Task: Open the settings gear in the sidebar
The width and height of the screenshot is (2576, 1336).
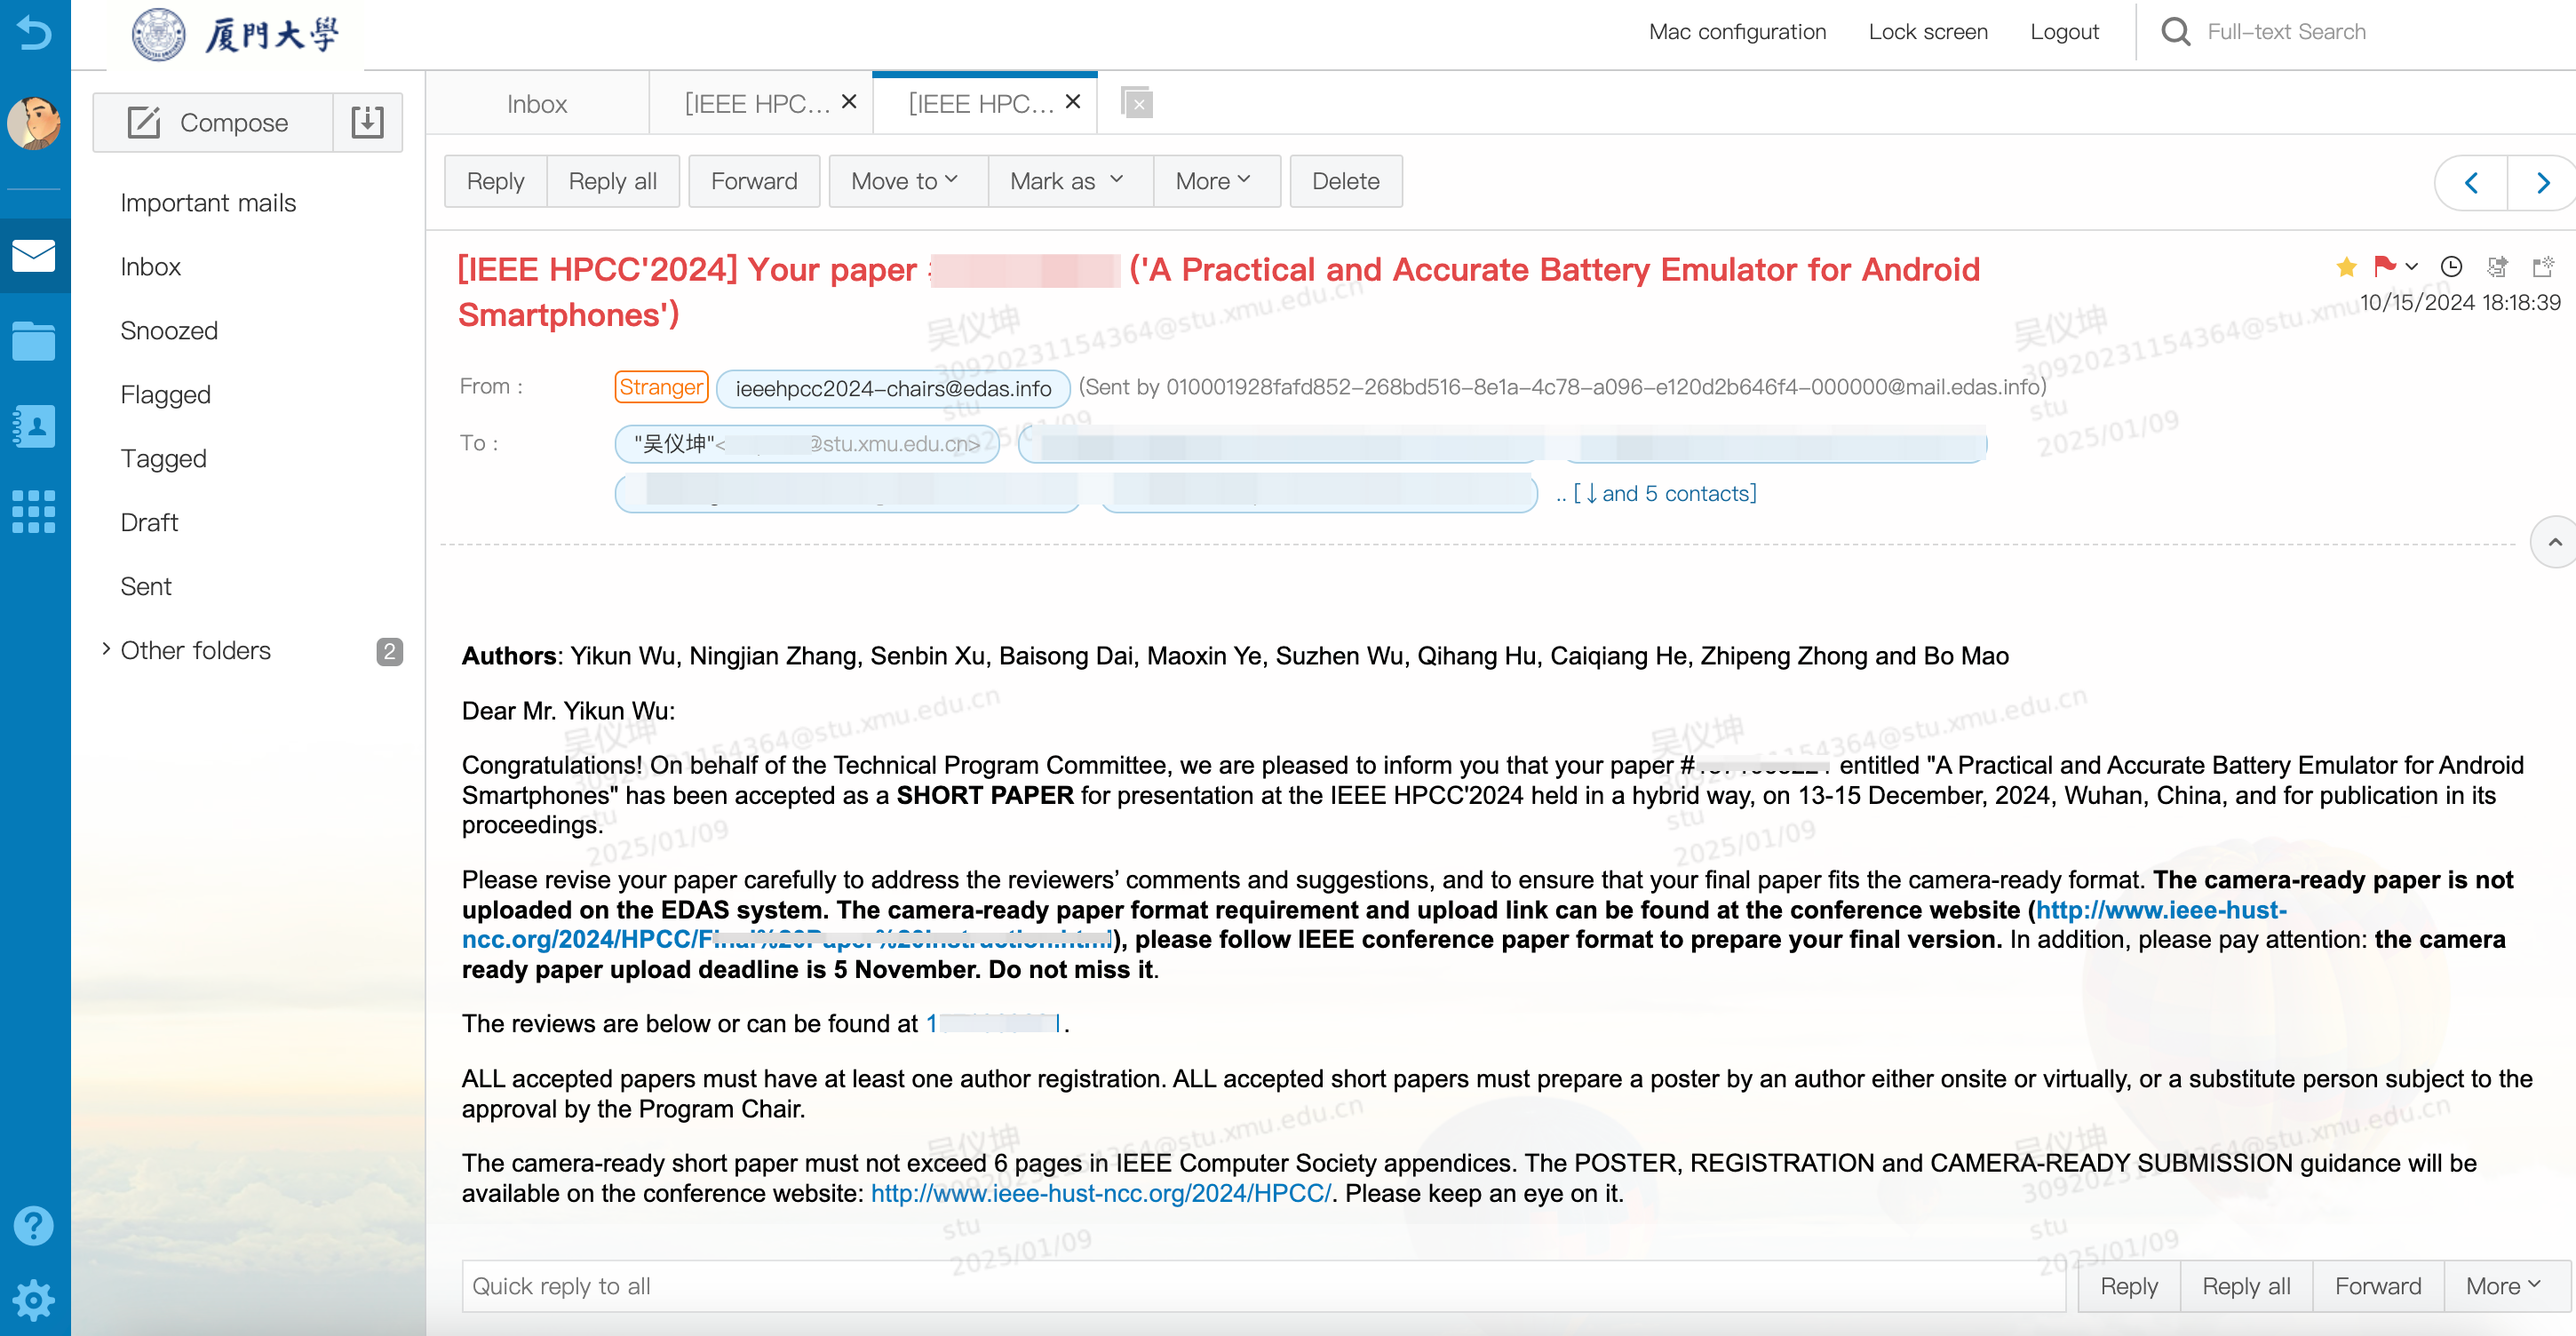Action: coord(34,1299)
